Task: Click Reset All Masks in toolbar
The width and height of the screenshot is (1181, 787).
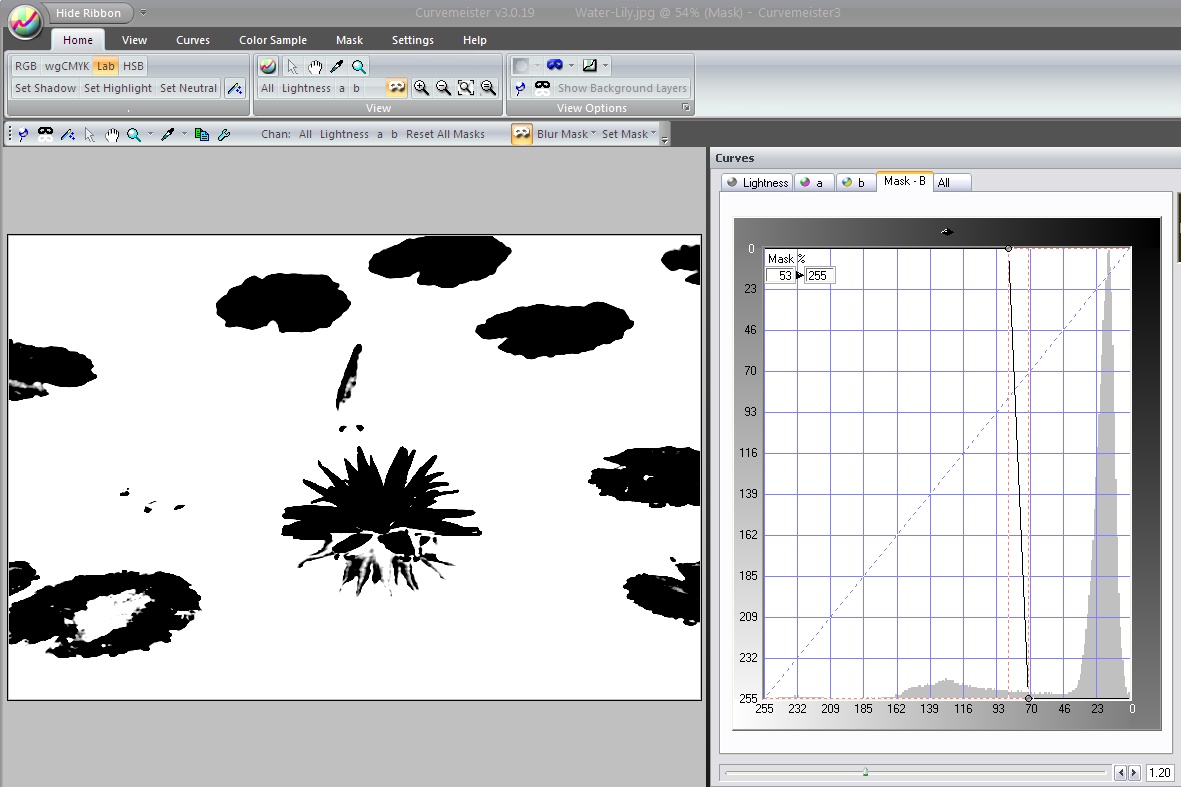Action: pyautogui.click(x=445, y=134)
